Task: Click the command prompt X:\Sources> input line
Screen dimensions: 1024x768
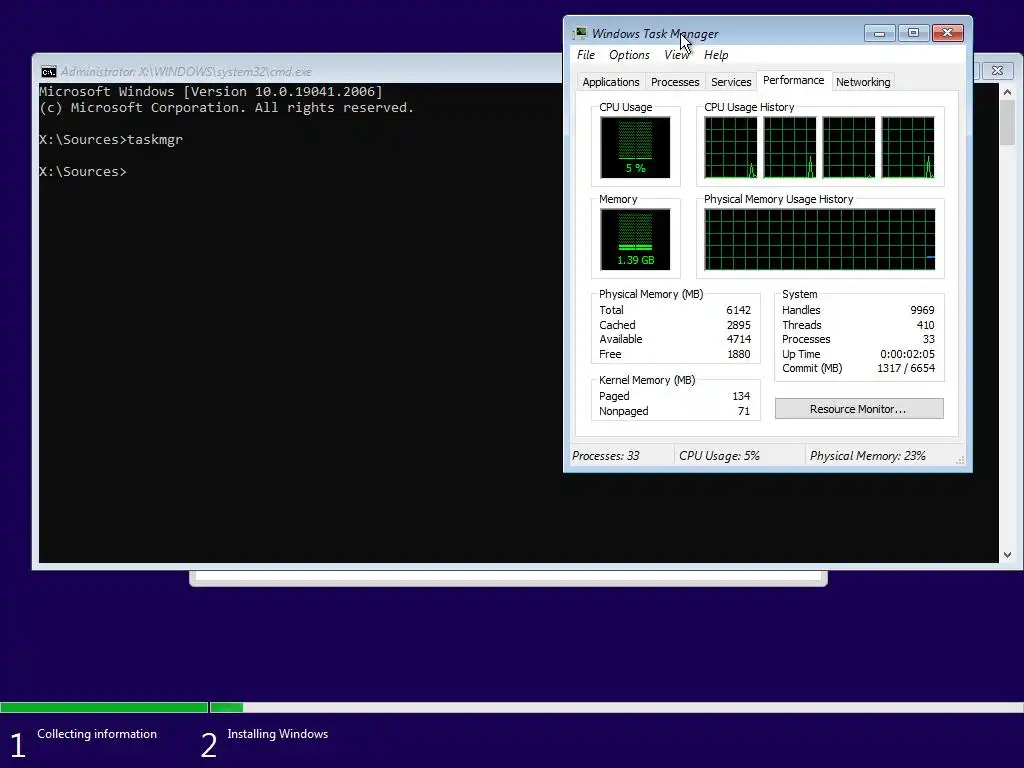Action: (83, 172)
